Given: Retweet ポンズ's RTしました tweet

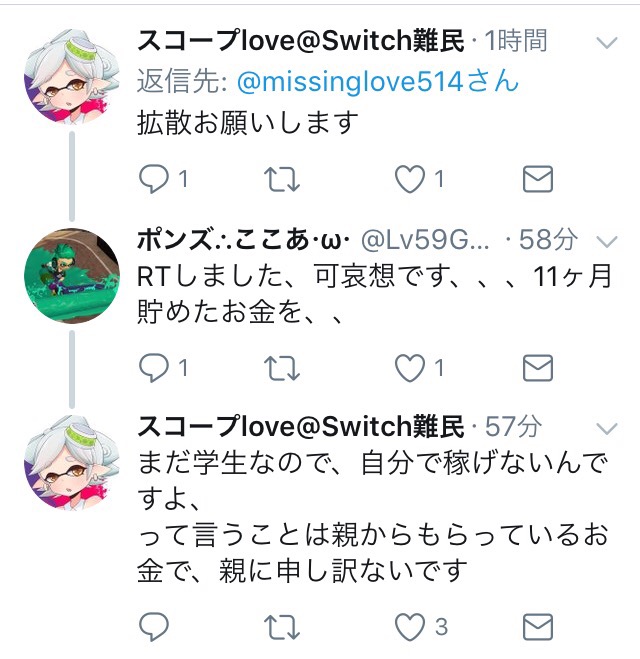Looking at the screenshot, I should (x=282, y=369).
